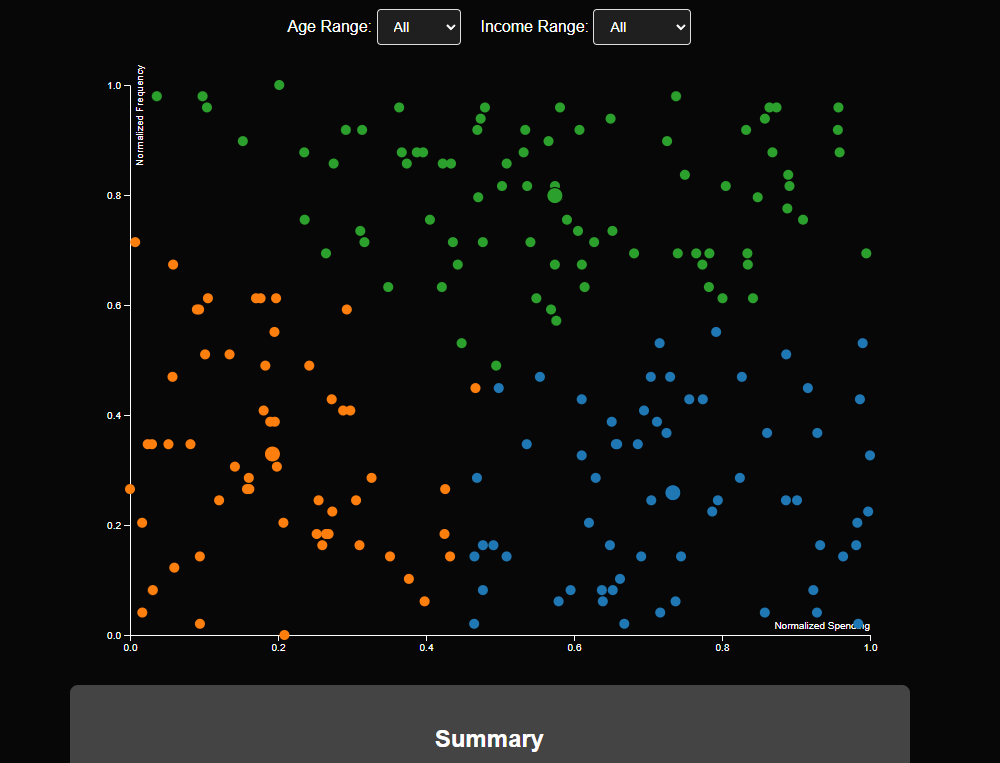Click the leftmost green point in top-left corner
The width and height of the screenshot is (1000, 763).
tap(156, 96)
